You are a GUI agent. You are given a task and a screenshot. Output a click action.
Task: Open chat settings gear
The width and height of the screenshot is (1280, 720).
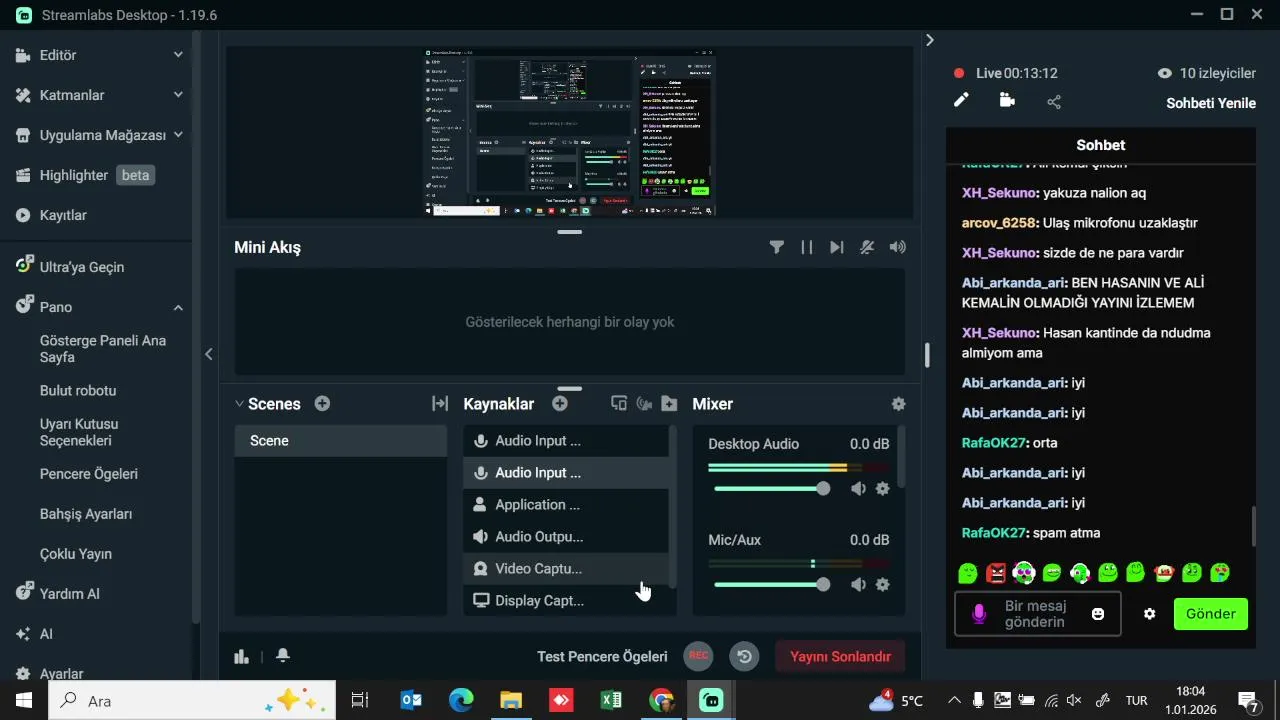click(x=1150, y=614)
